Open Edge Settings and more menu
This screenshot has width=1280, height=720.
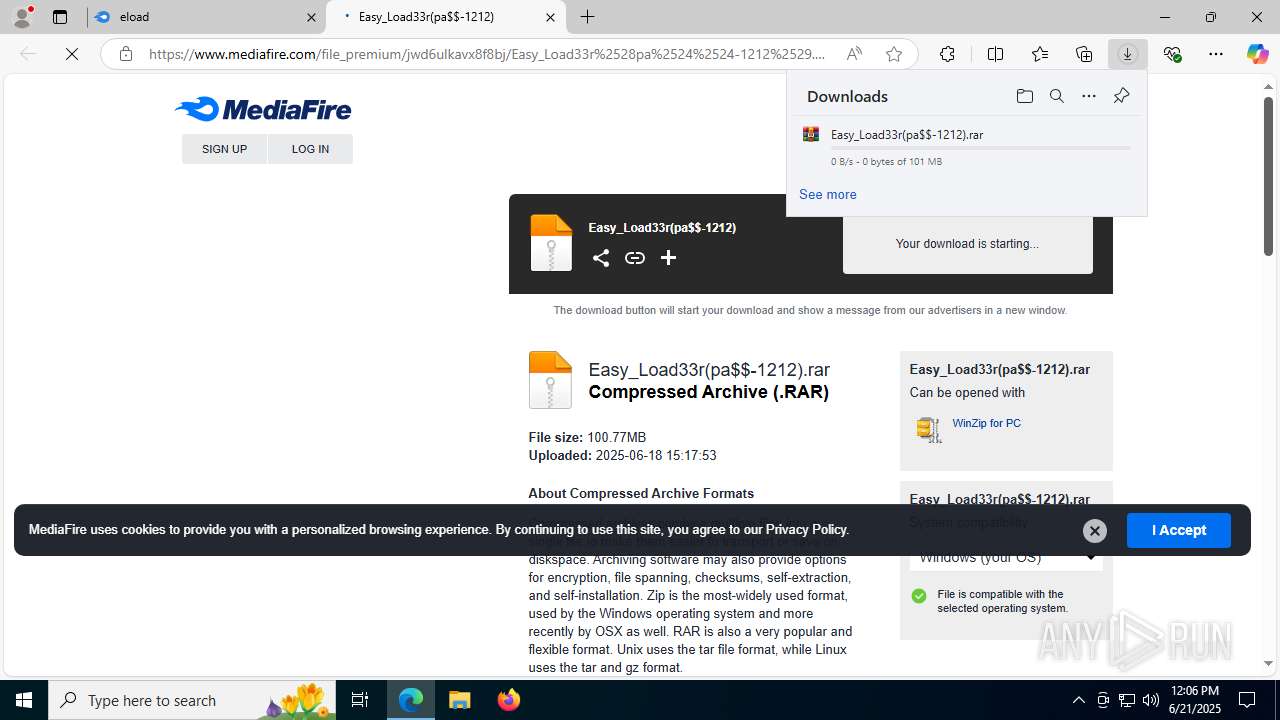[1216, 54]
